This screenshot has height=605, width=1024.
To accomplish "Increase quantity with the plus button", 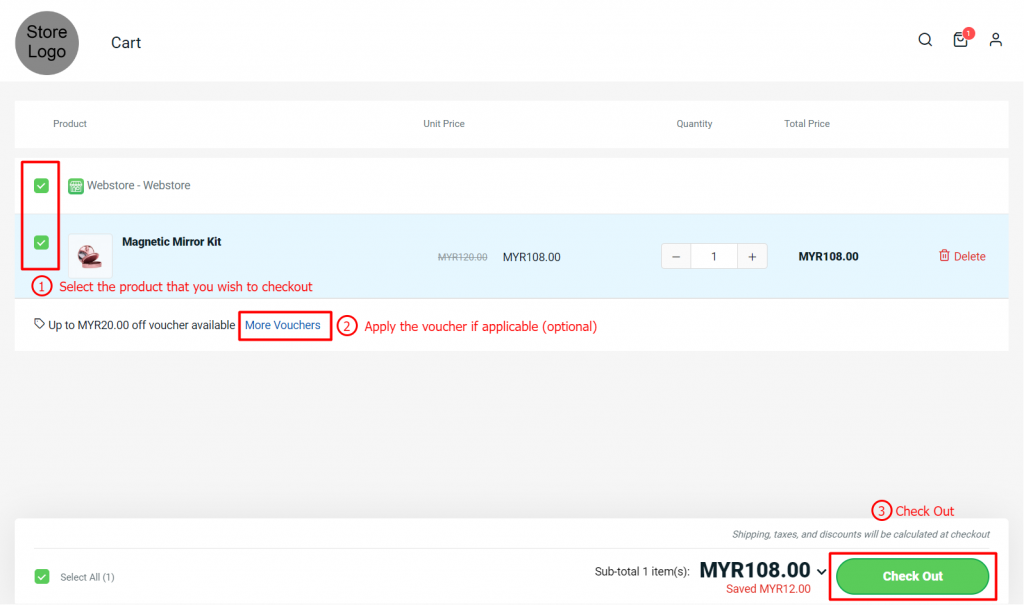I will point(752,257).
